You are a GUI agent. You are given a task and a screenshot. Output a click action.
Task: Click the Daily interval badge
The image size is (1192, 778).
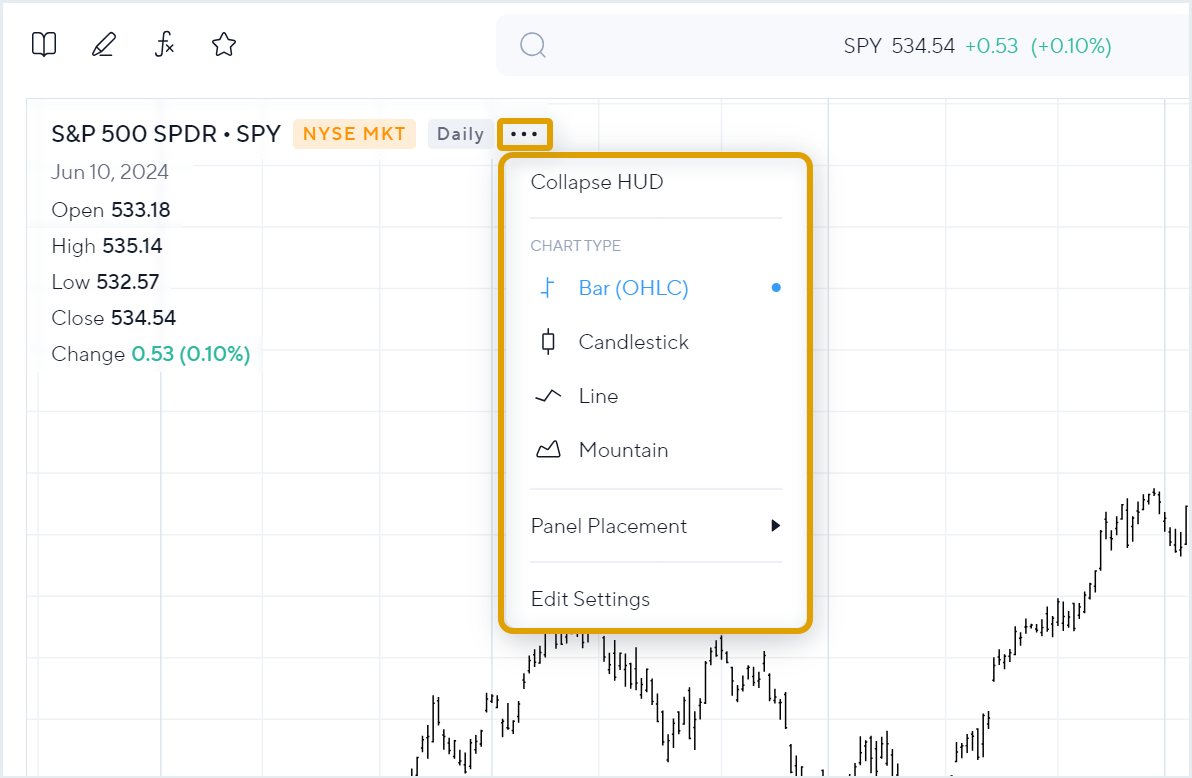coord(460,135)
